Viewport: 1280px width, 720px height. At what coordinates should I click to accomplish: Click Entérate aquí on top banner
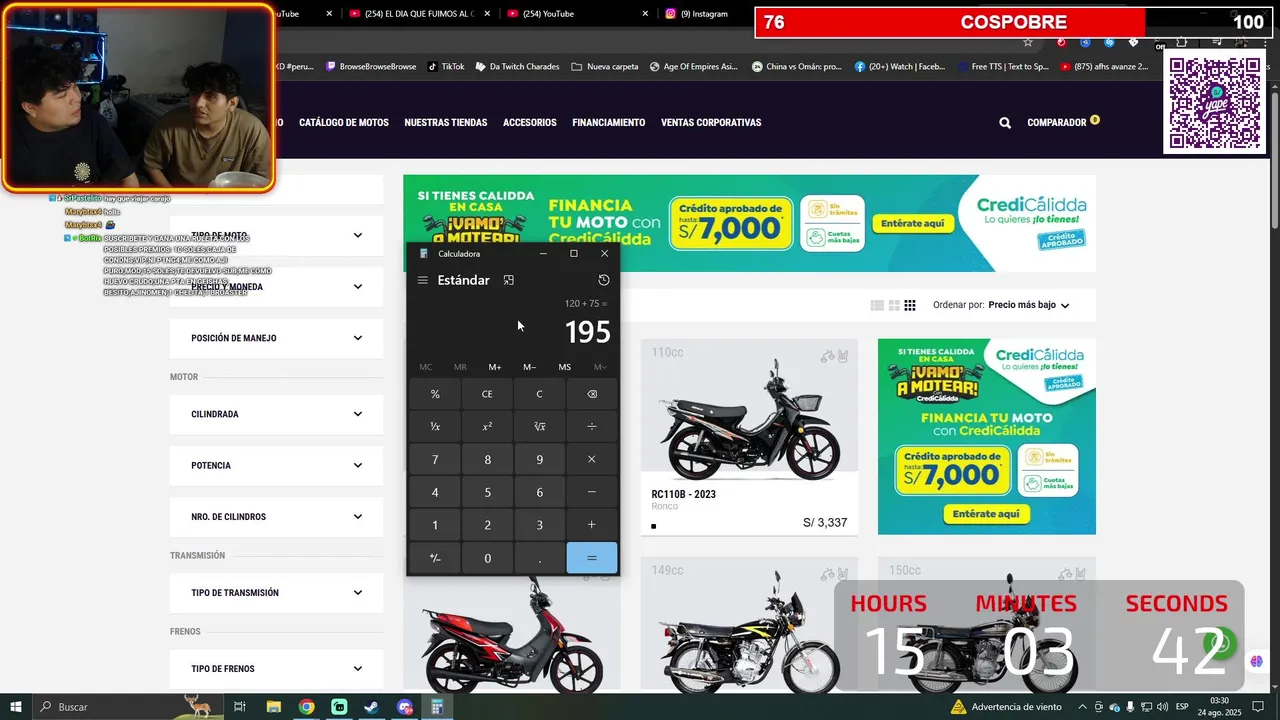pos(913,224)
